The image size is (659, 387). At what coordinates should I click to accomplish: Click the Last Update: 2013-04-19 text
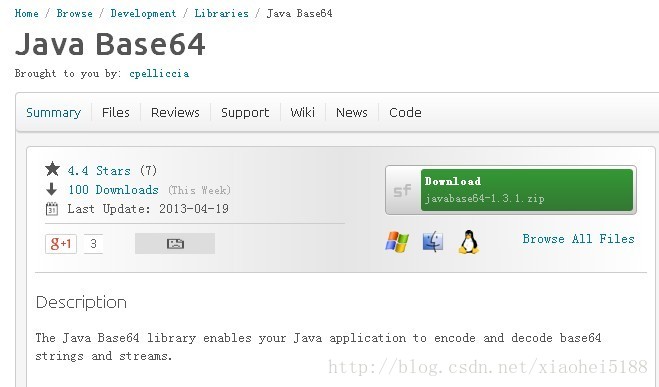(148, 209)
